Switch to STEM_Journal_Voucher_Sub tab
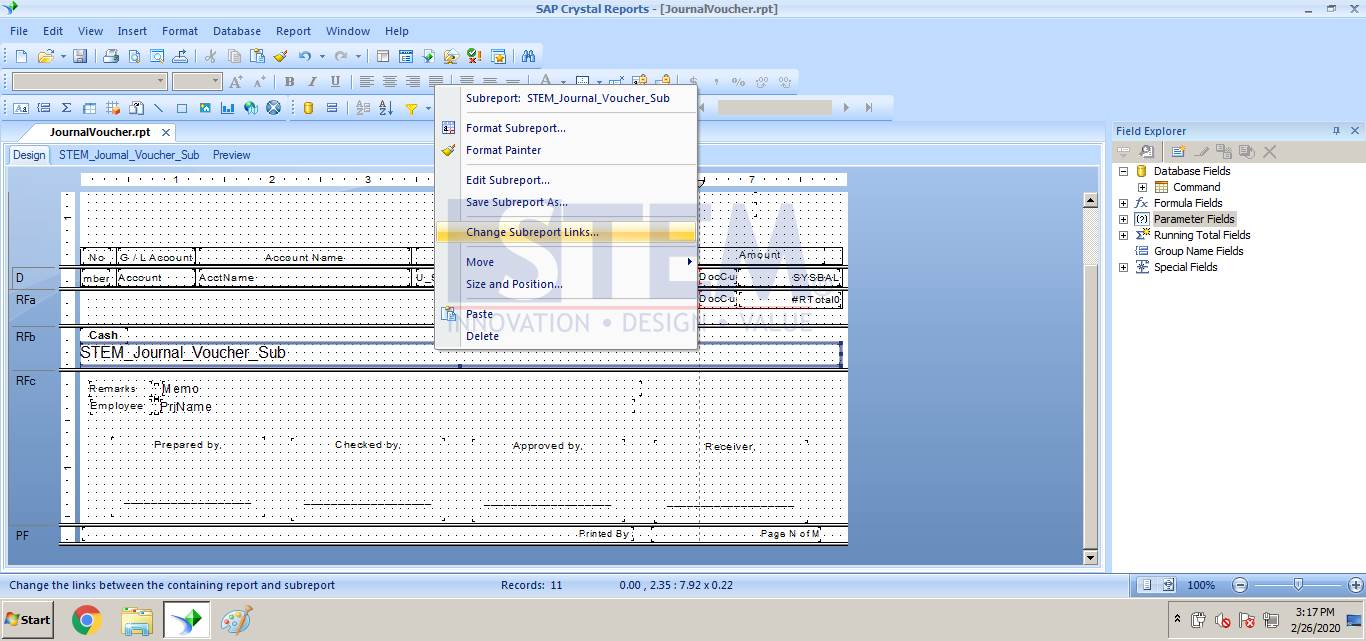This screenshot has width=1366, height=641. tap(129, 155)
